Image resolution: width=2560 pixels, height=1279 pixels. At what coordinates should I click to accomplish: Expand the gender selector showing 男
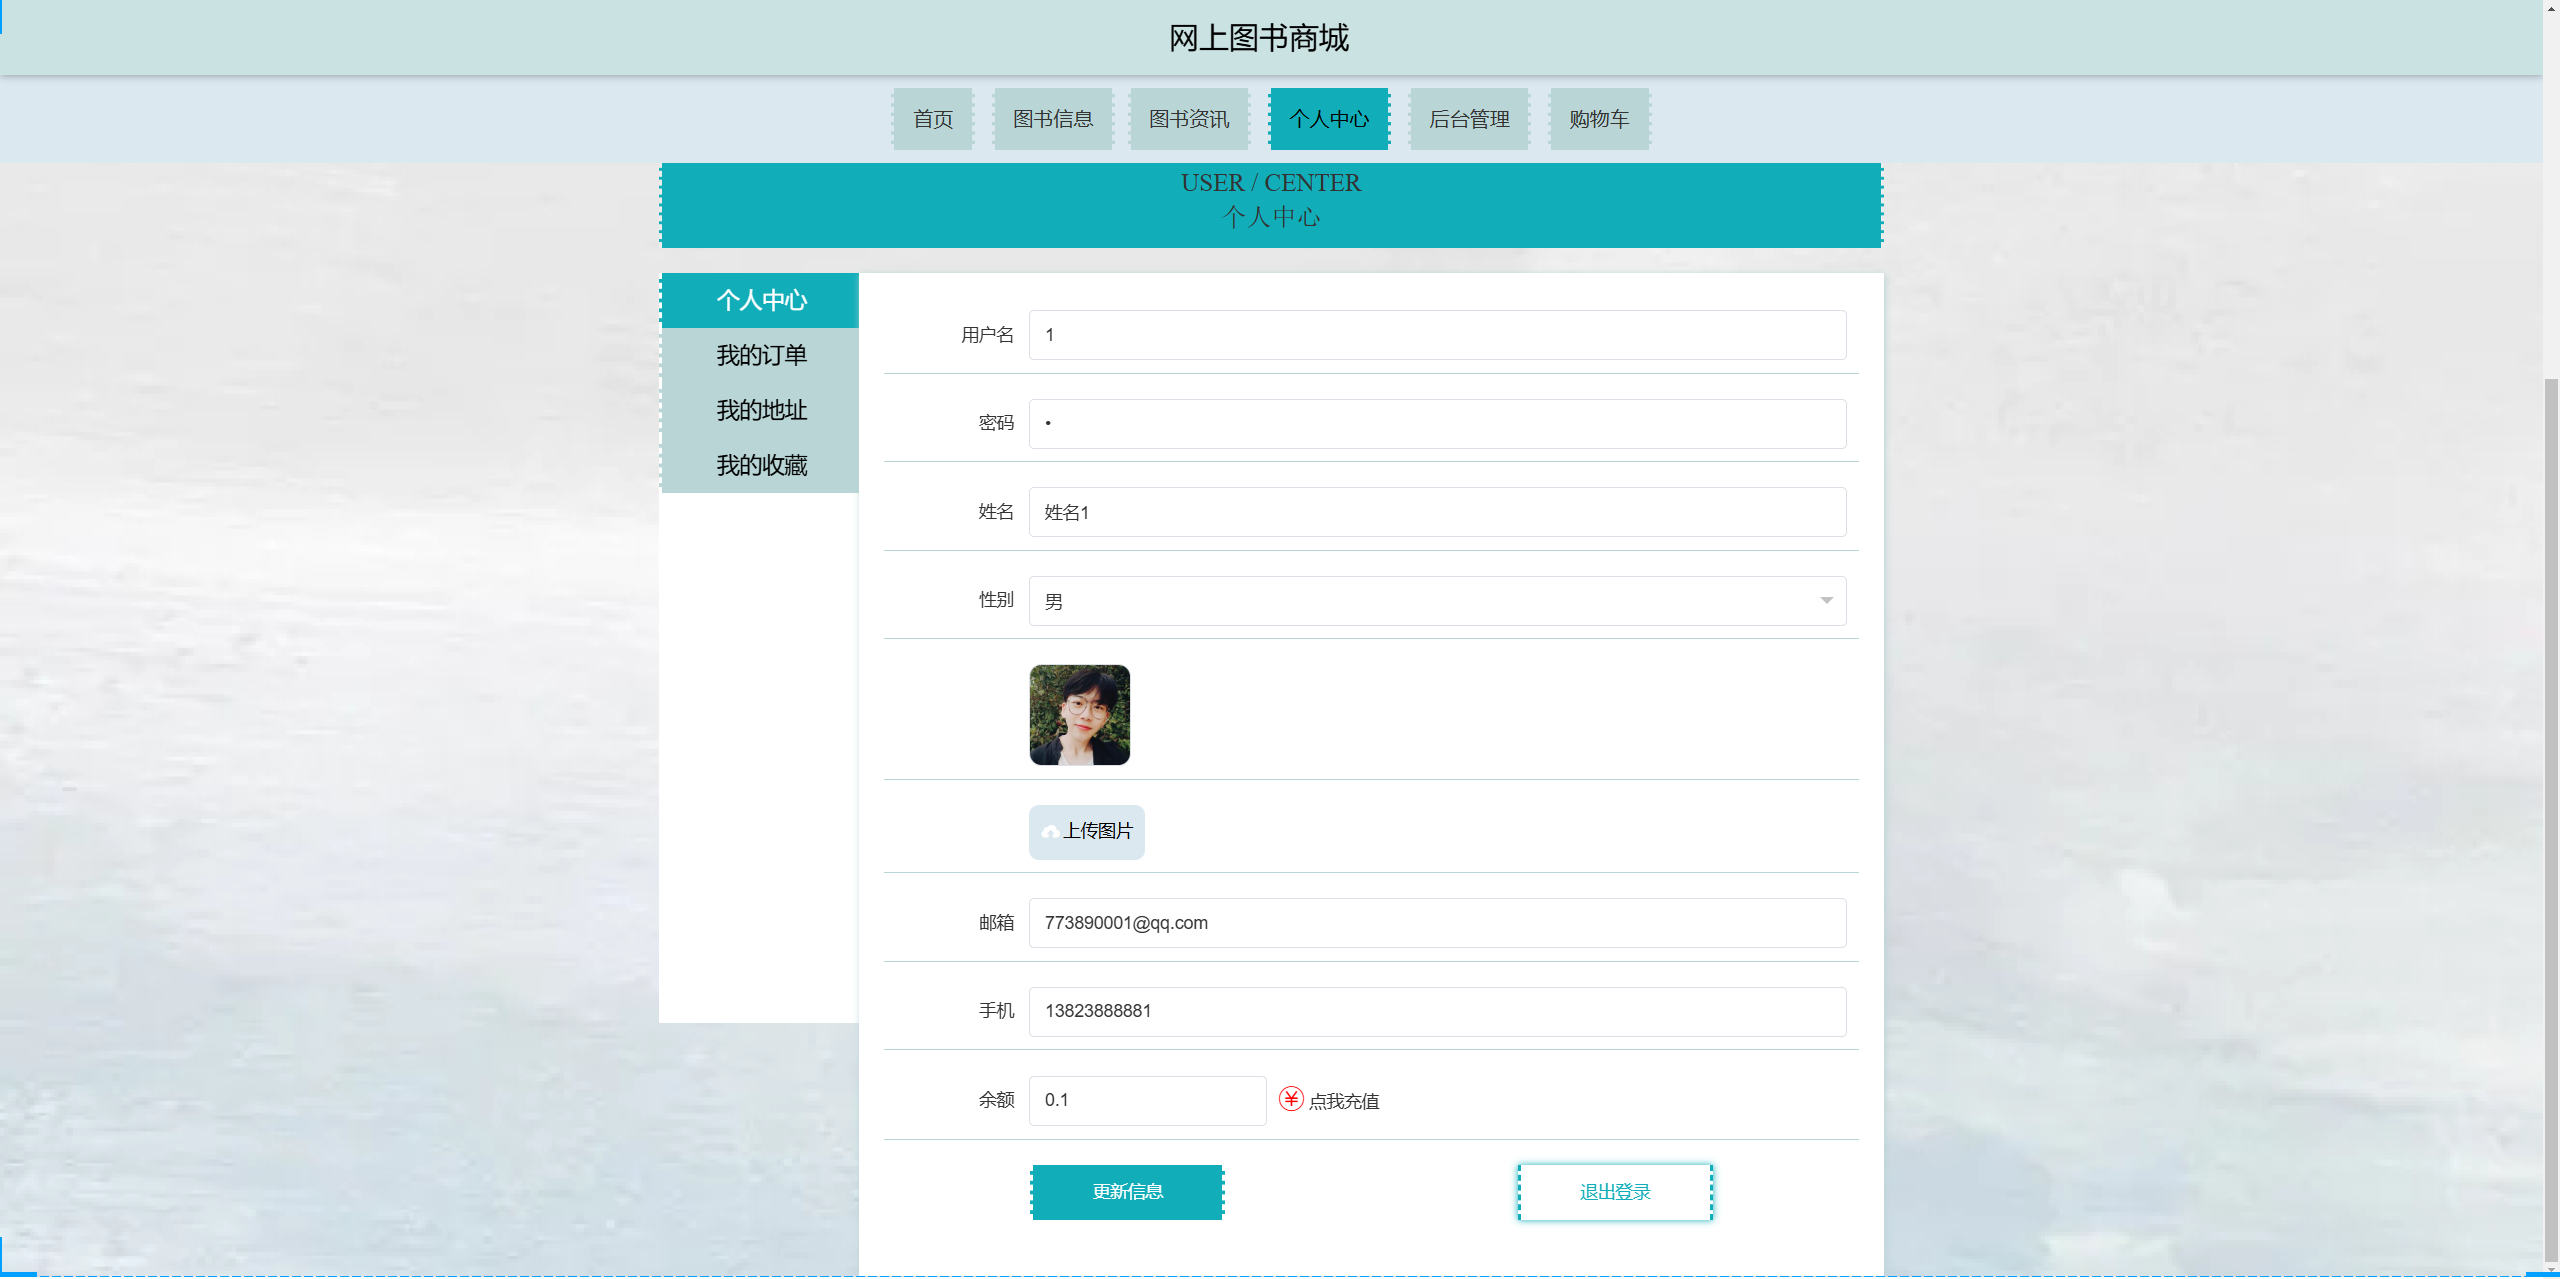[1827, 601]
